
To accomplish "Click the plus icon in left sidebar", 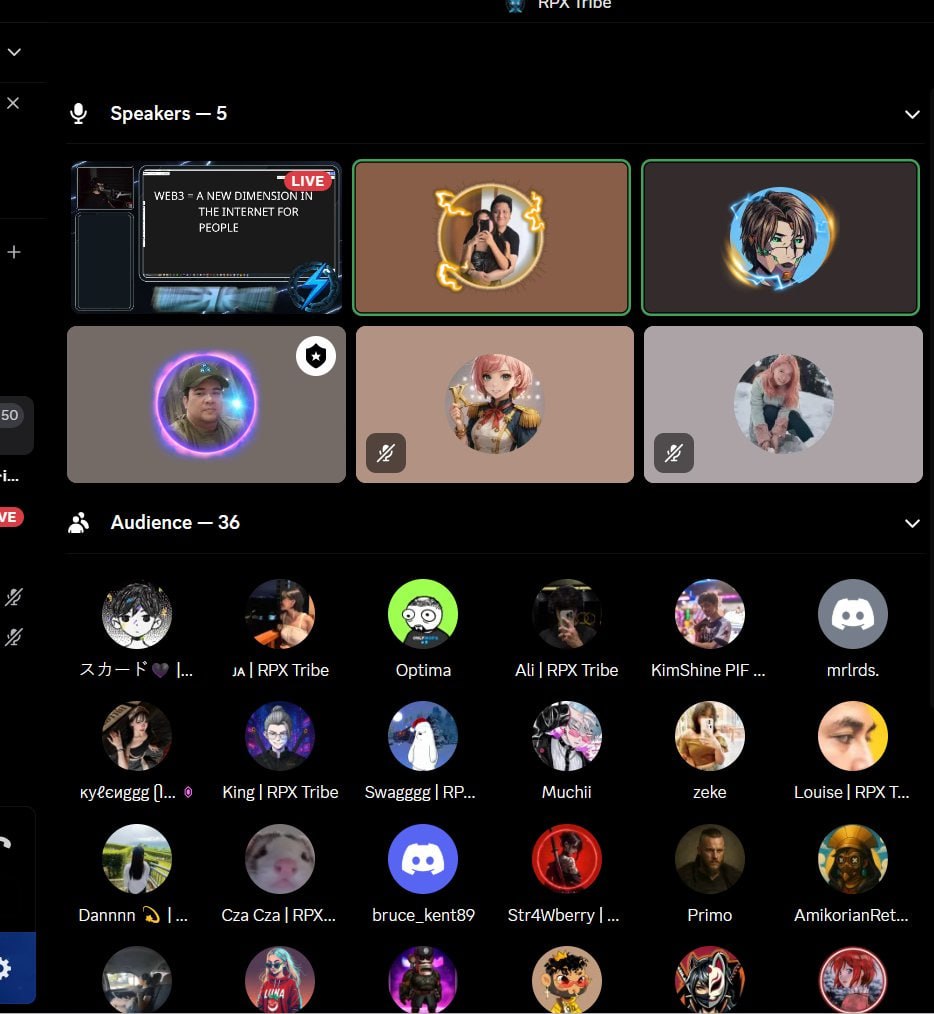I will pyautogui.click(x=14, y=252).
